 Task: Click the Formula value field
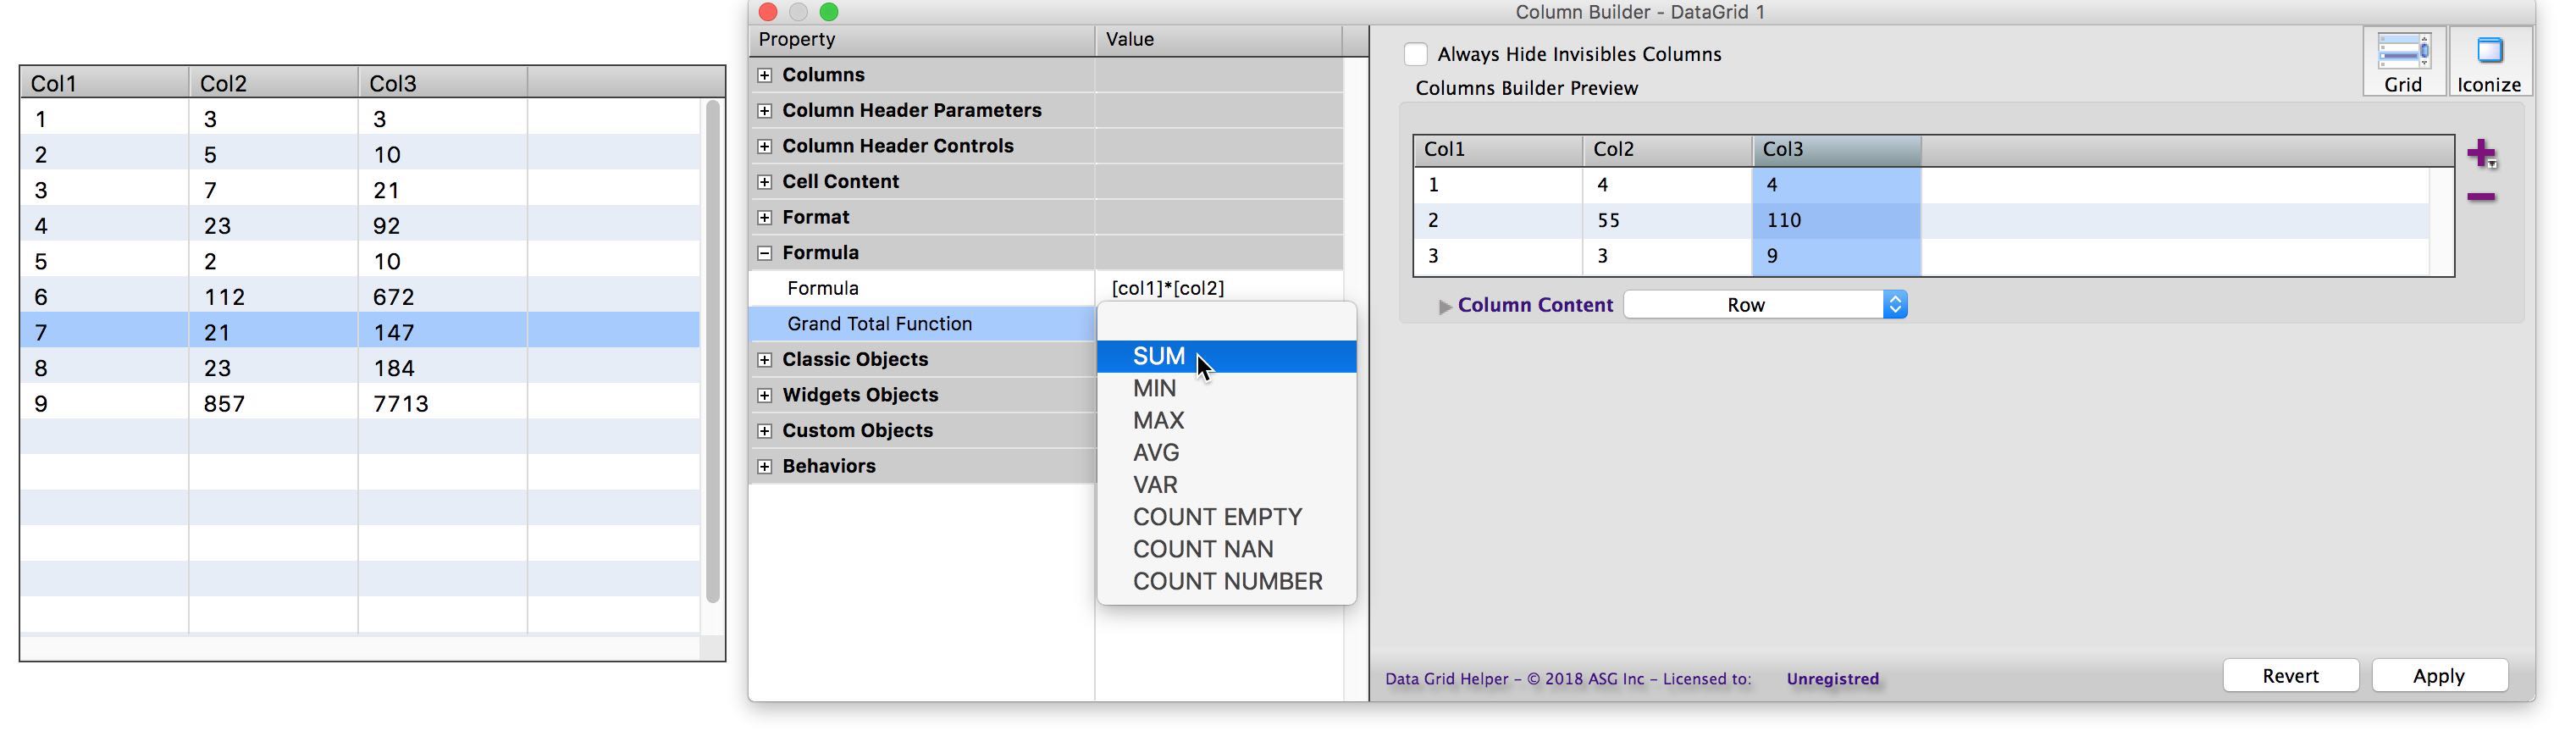(1218, 288)
